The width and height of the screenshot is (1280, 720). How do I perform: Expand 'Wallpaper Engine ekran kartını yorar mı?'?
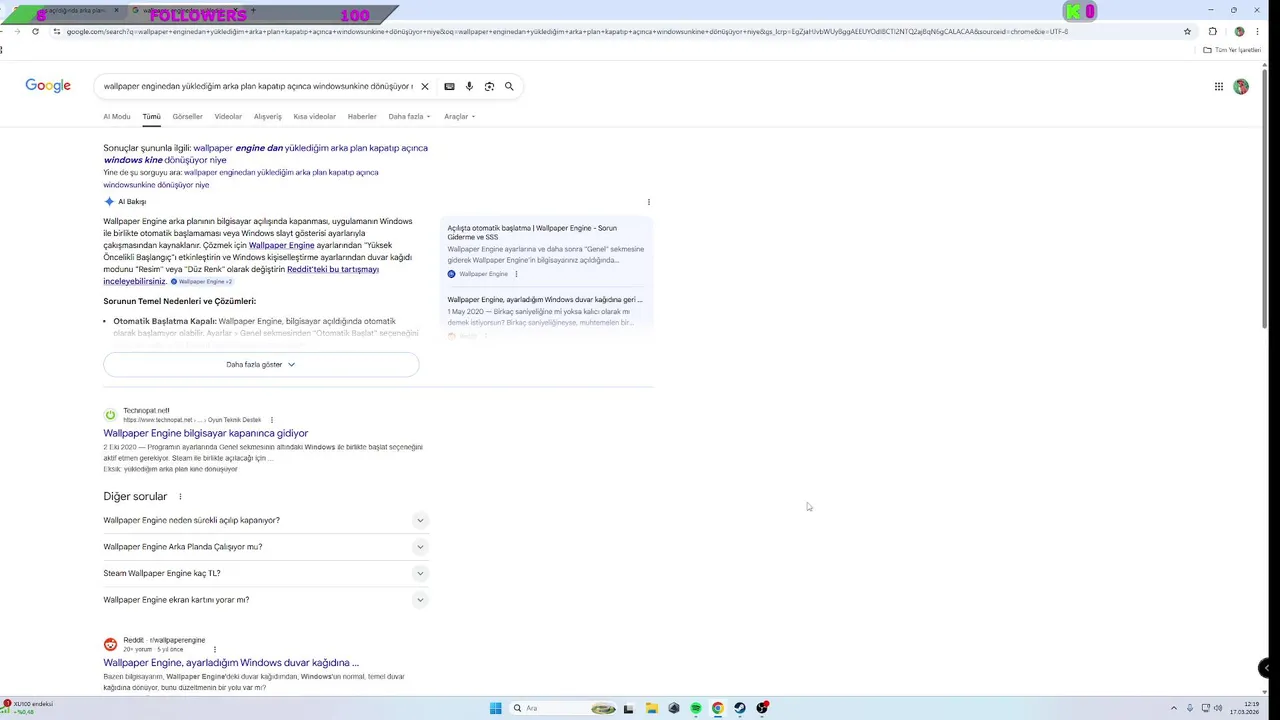click(266, 600)
